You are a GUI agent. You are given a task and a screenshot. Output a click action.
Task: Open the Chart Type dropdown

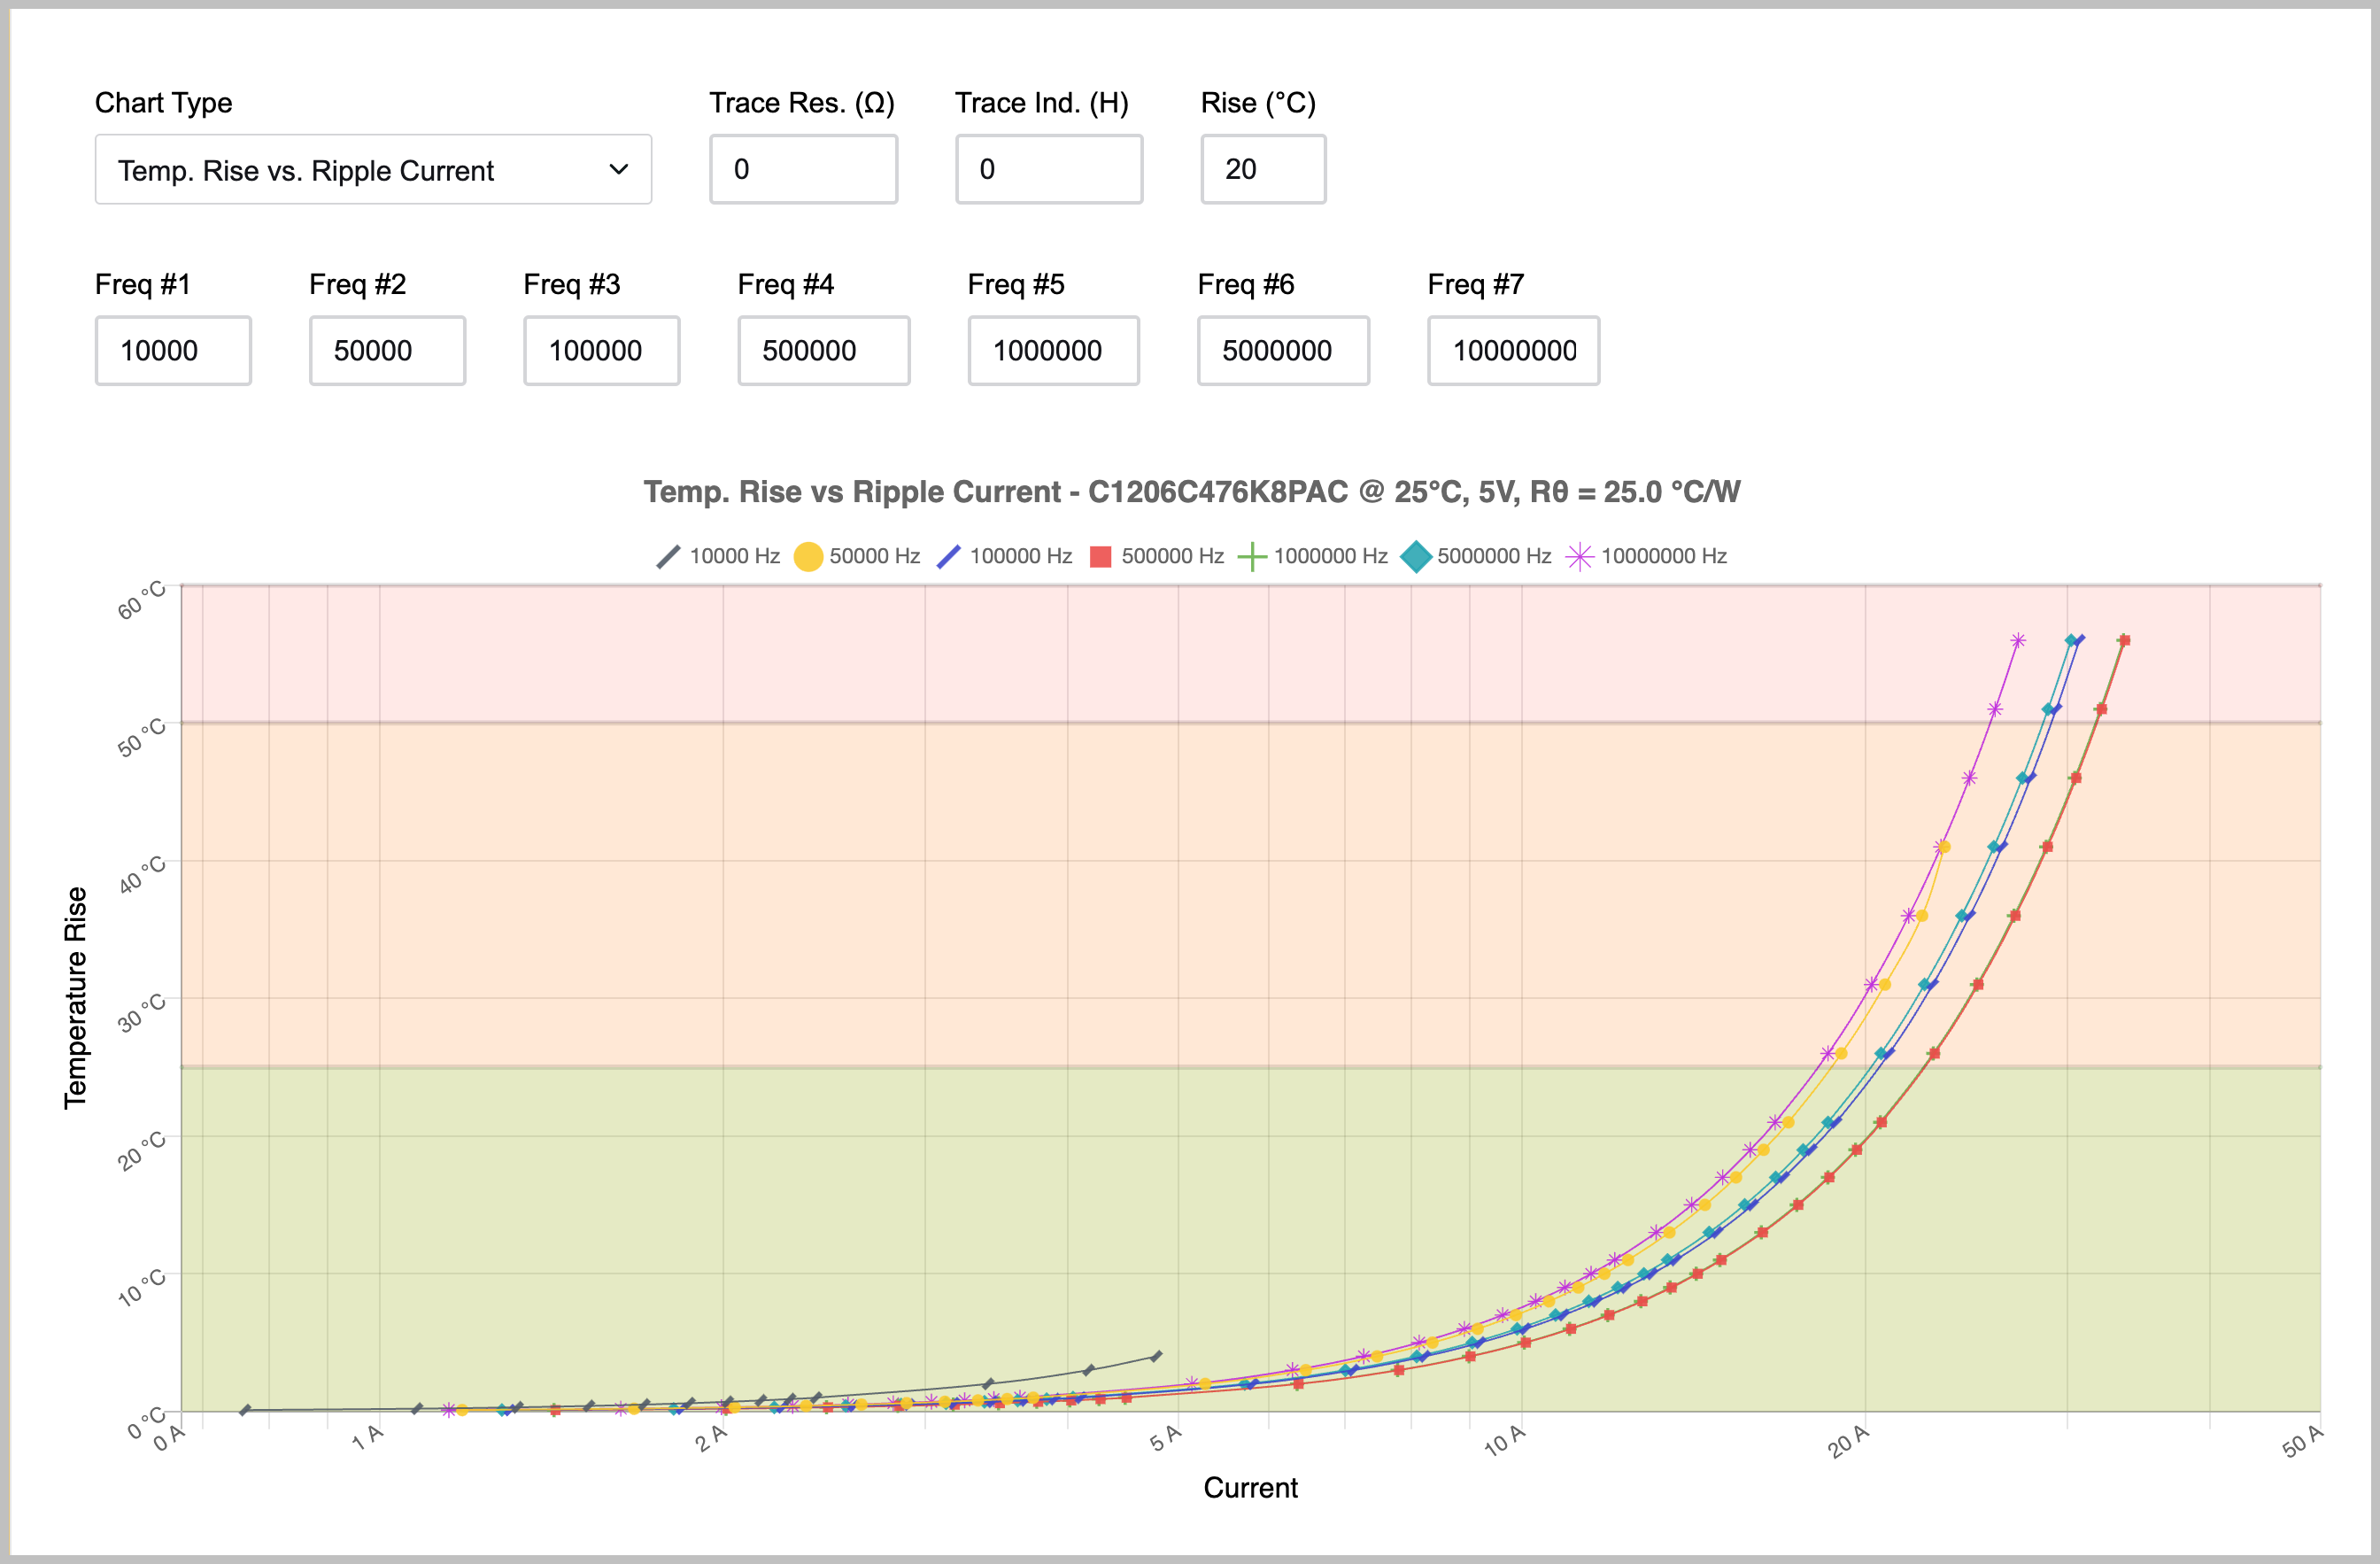[x=373, y=170]
